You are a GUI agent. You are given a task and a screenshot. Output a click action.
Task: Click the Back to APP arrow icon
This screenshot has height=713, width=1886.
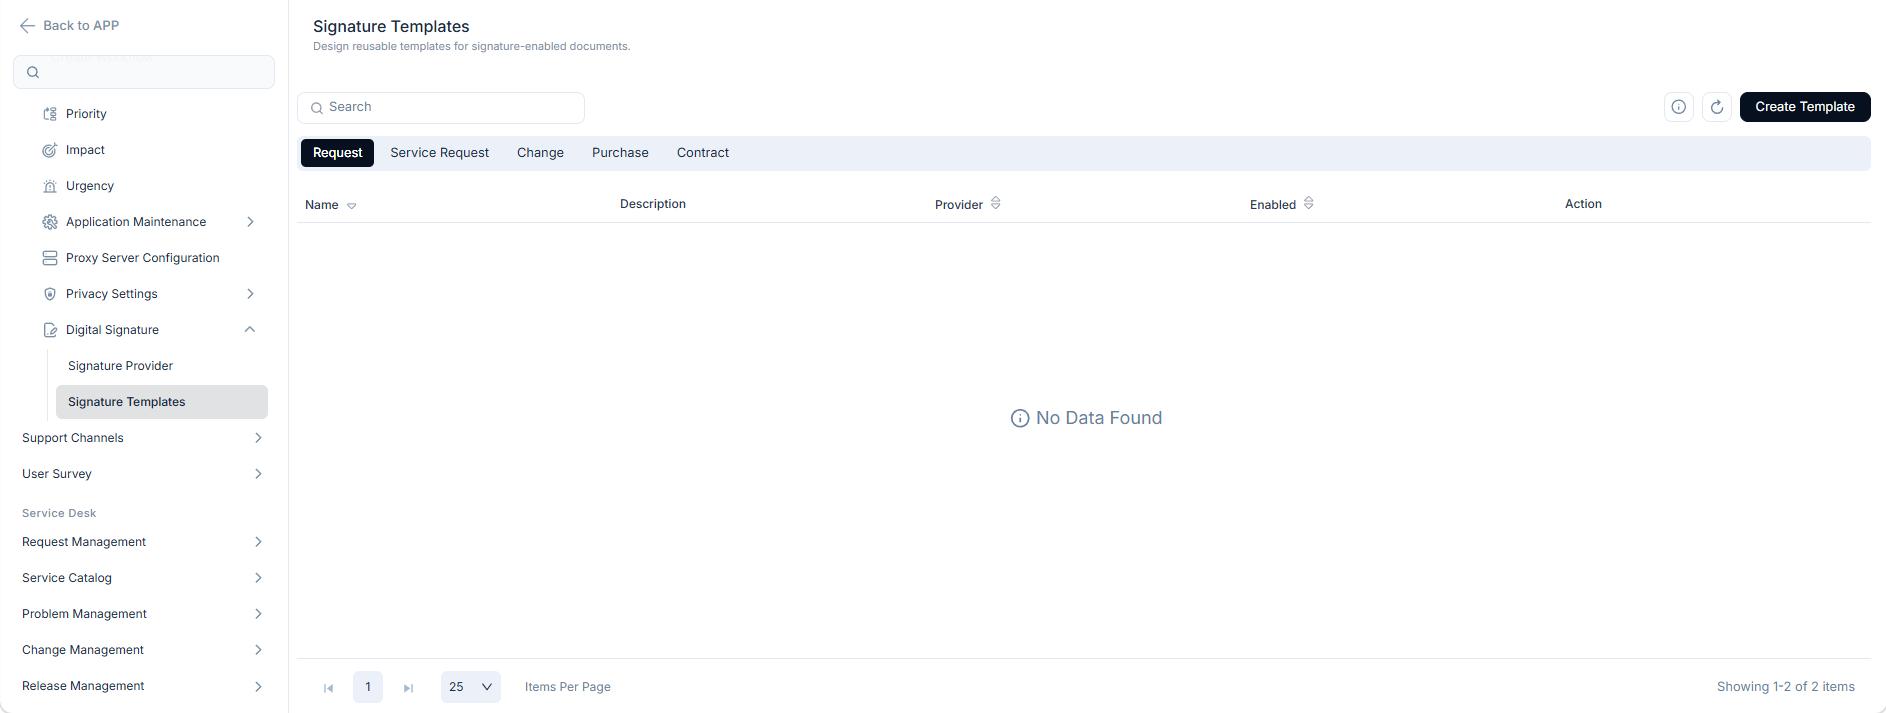pos(27,26)
